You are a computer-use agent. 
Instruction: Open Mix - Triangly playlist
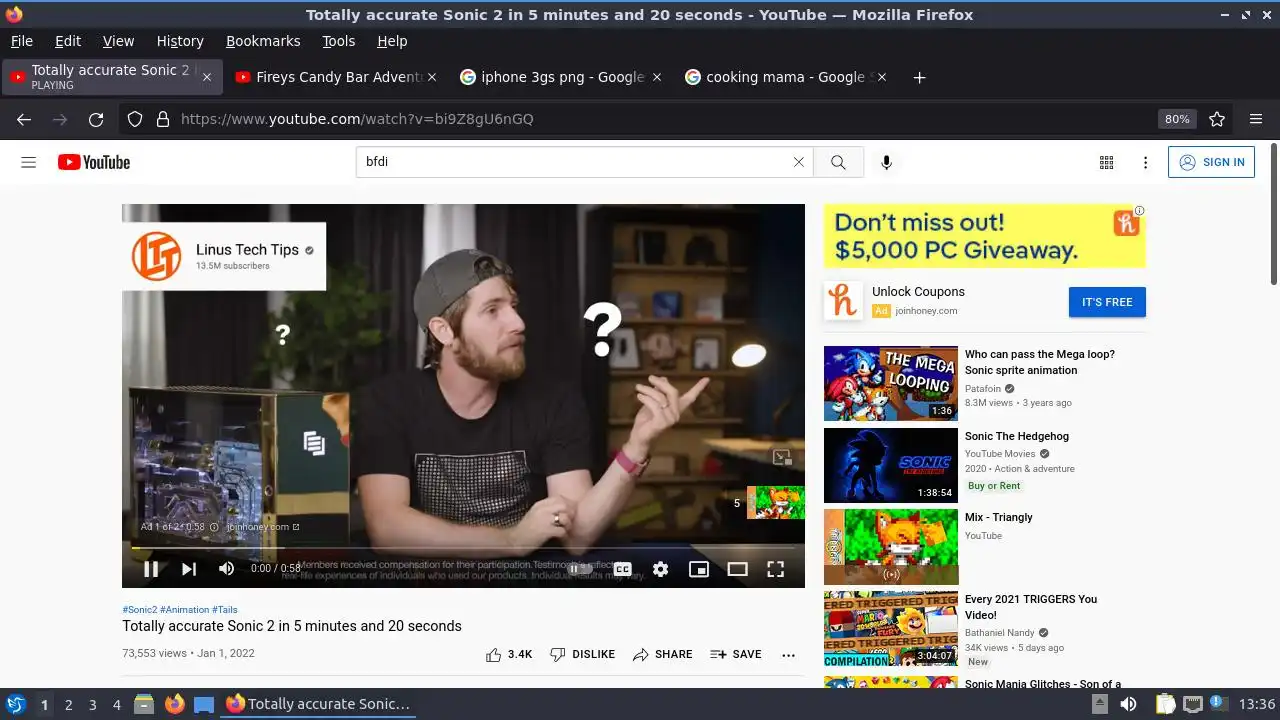coord(890,547)
